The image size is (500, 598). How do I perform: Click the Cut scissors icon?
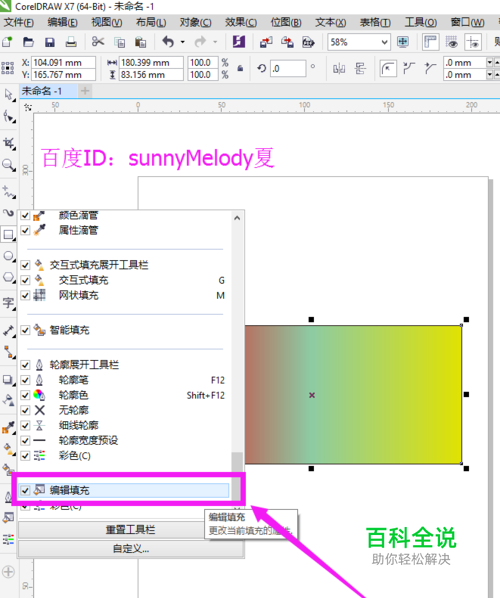(98, 41)
